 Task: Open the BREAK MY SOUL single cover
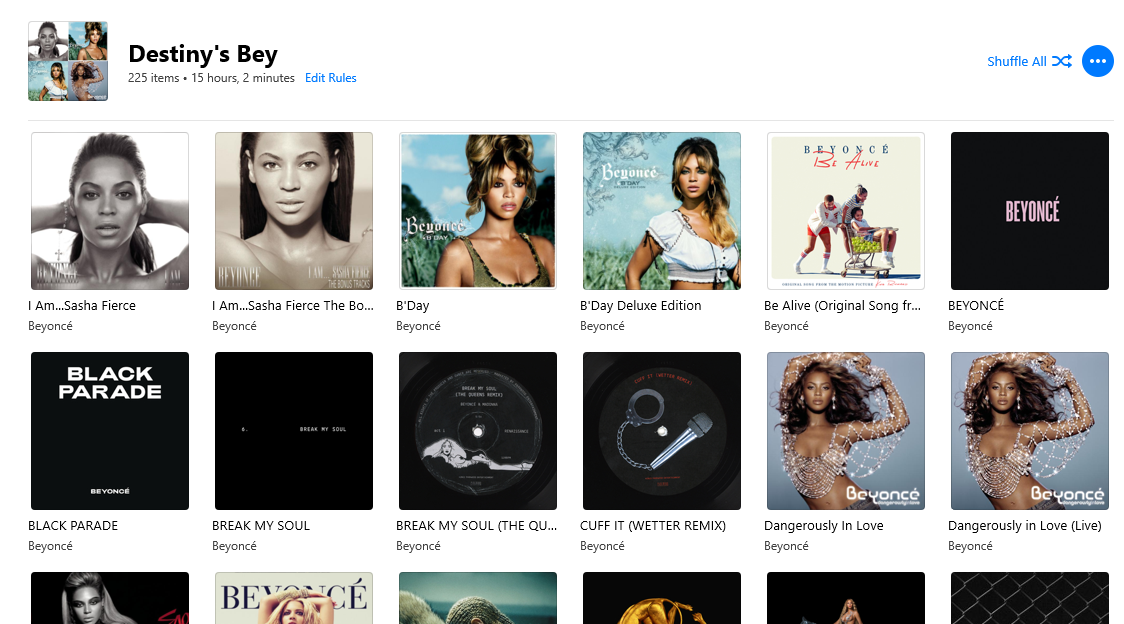point(294,431)
